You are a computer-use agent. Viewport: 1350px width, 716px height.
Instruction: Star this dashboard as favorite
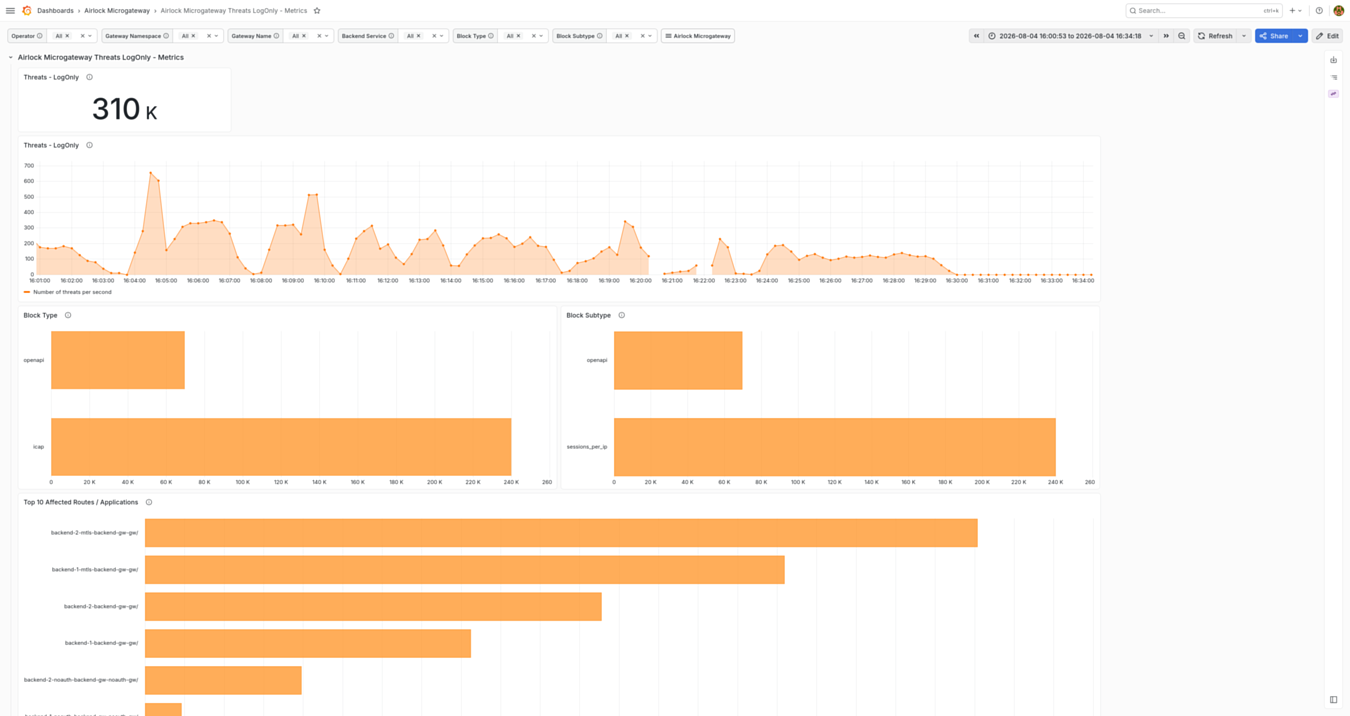(x=317, y=11)
